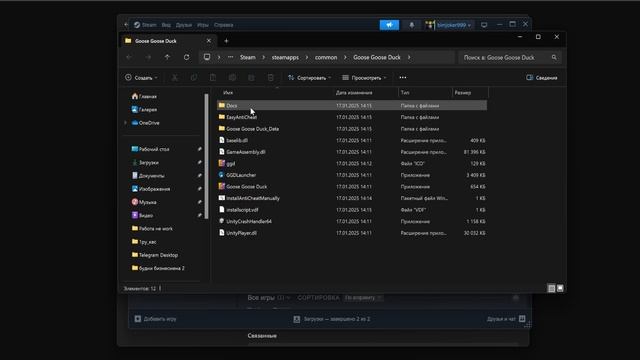
Task: Go back in Explorer navigation
Action: tap(129, 57)
